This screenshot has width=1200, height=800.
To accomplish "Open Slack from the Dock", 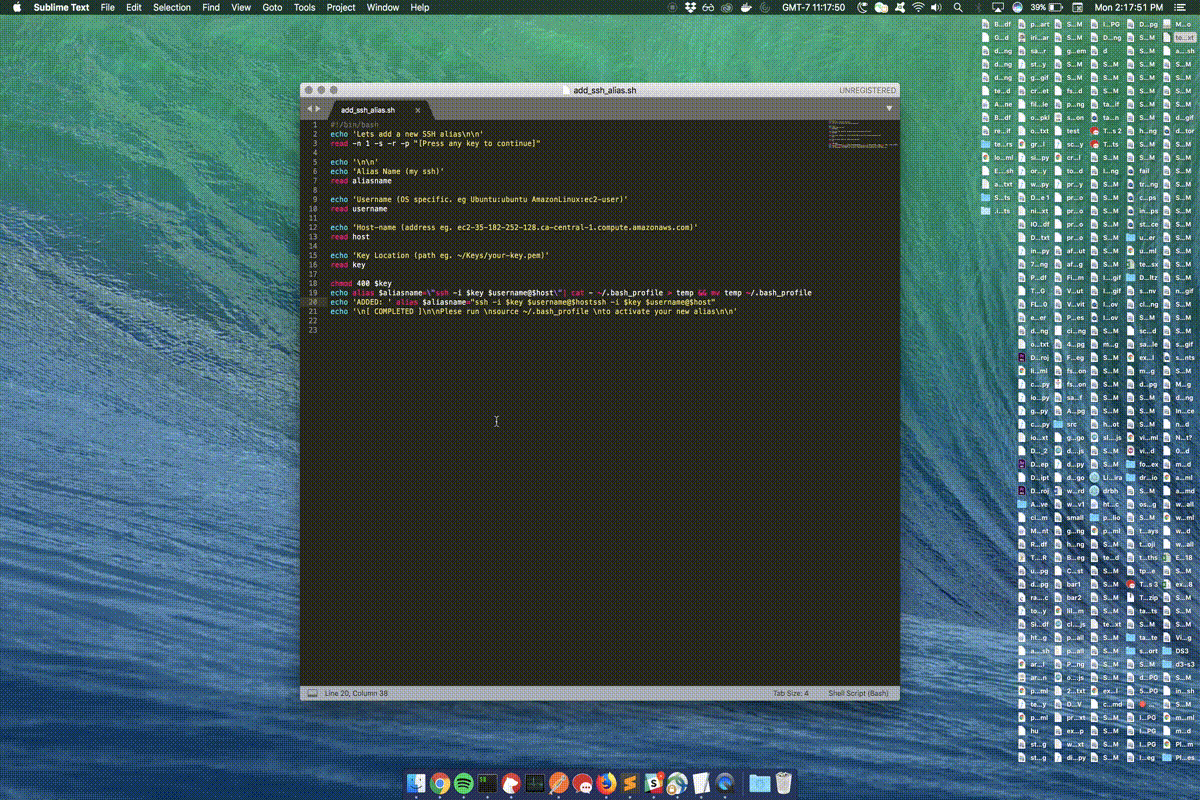I will coord(653,782).
